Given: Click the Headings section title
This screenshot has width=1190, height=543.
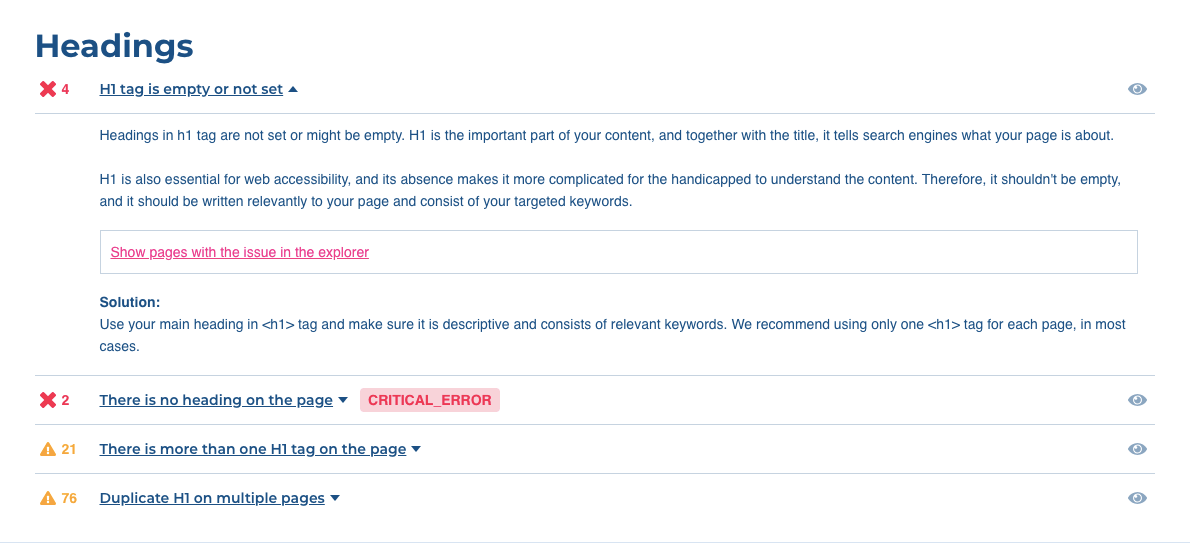Looking at the screenshot, I should (115, 46).
